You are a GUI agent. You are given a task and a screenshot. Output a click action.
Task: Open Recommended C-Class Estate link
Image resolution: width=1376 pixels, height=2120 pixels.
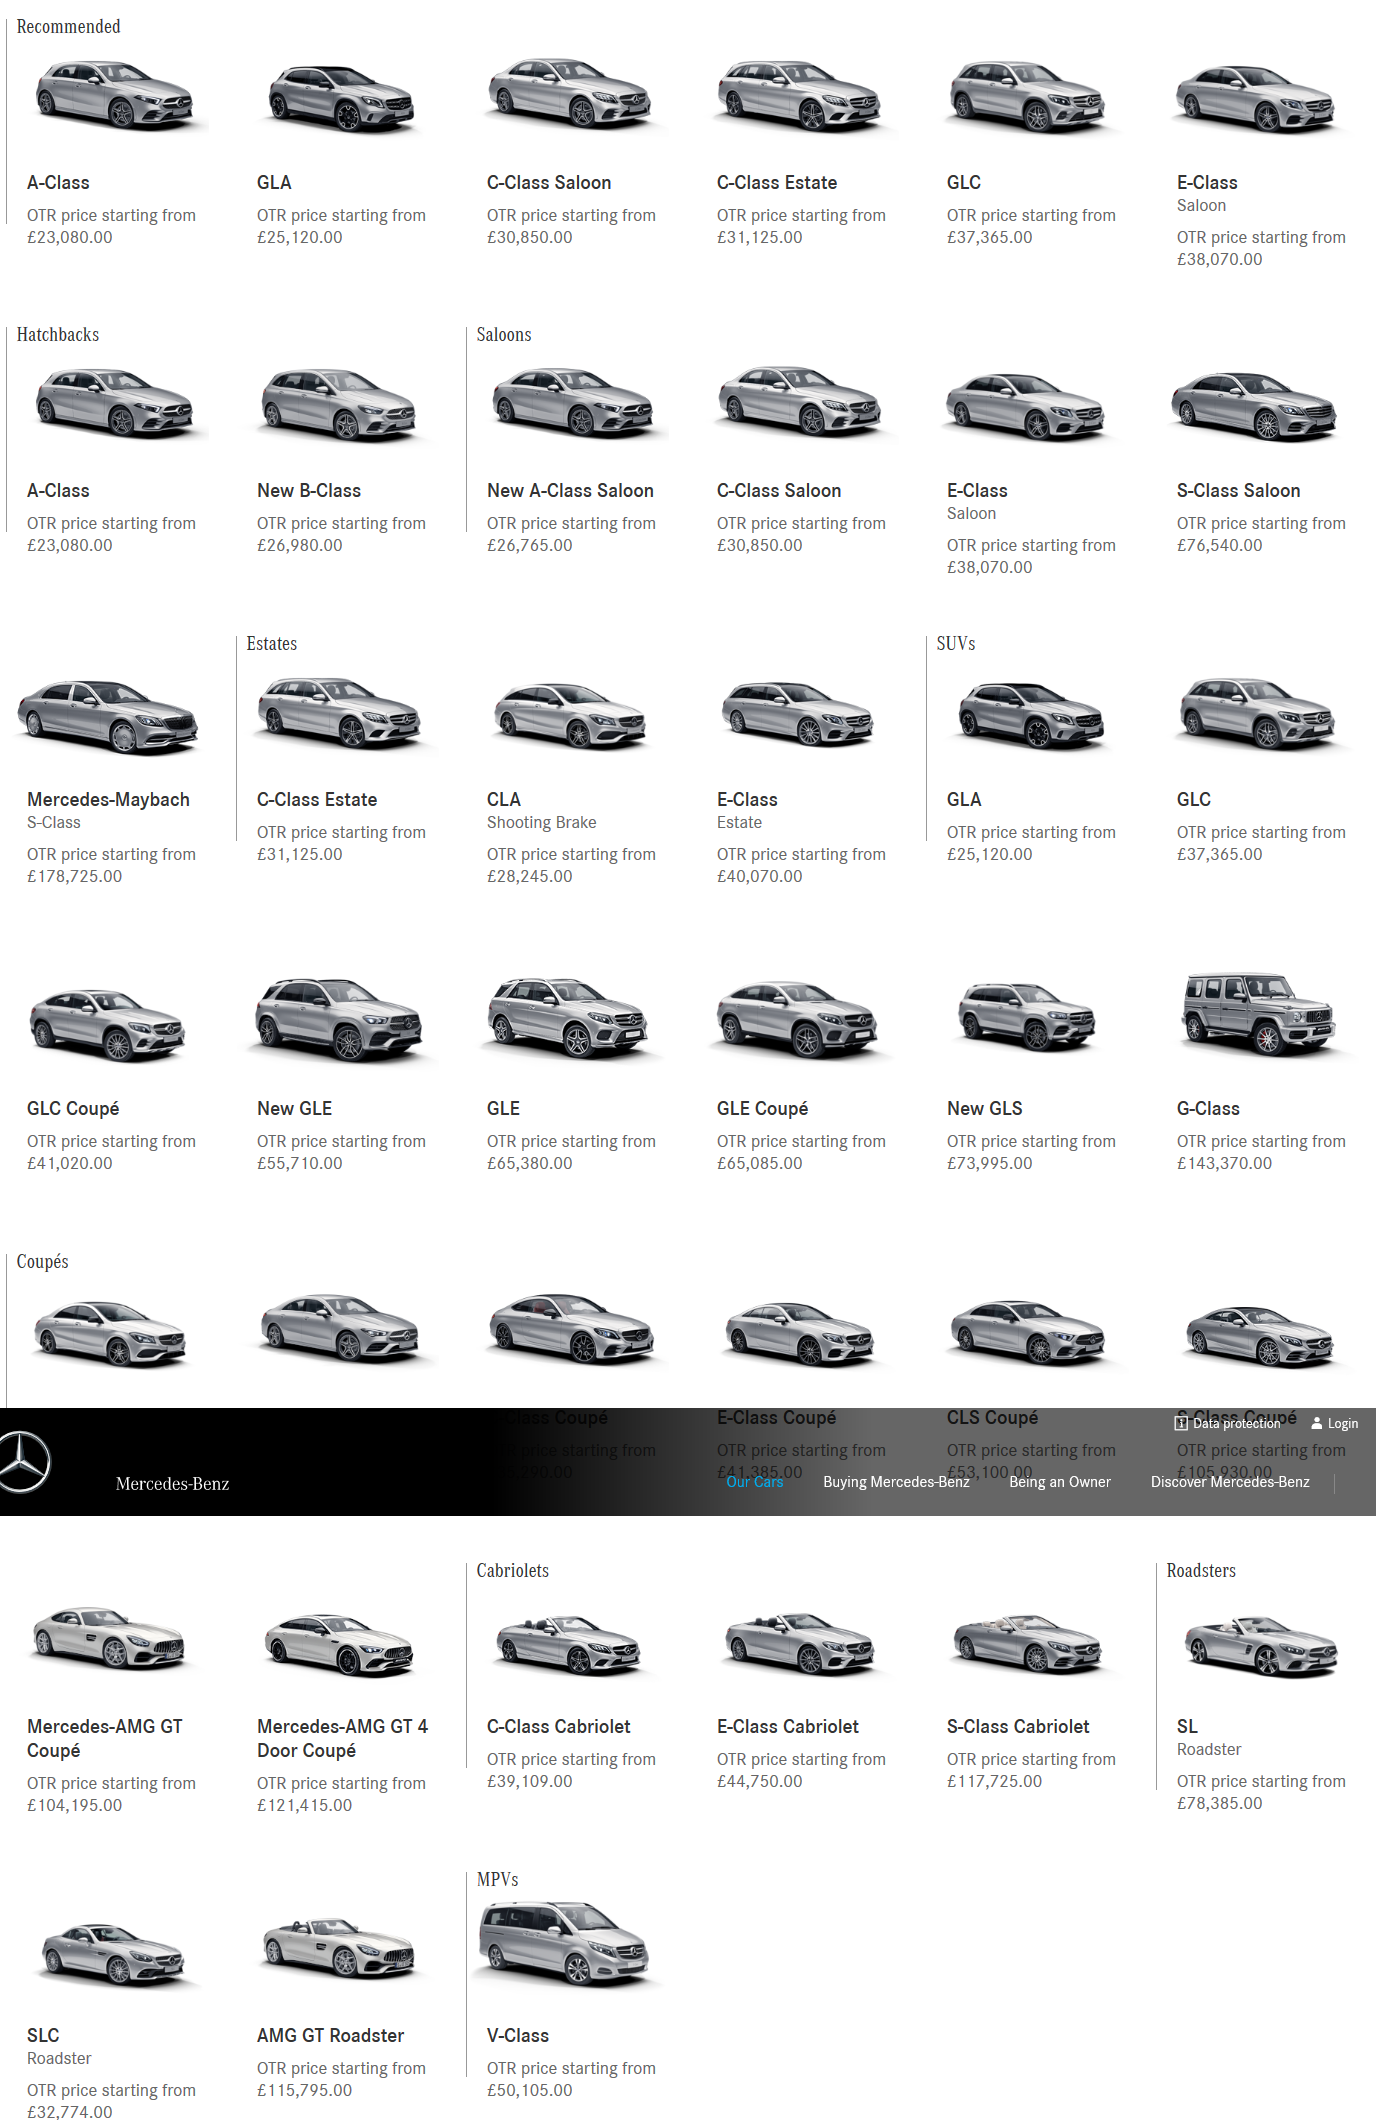pos(777,183)
